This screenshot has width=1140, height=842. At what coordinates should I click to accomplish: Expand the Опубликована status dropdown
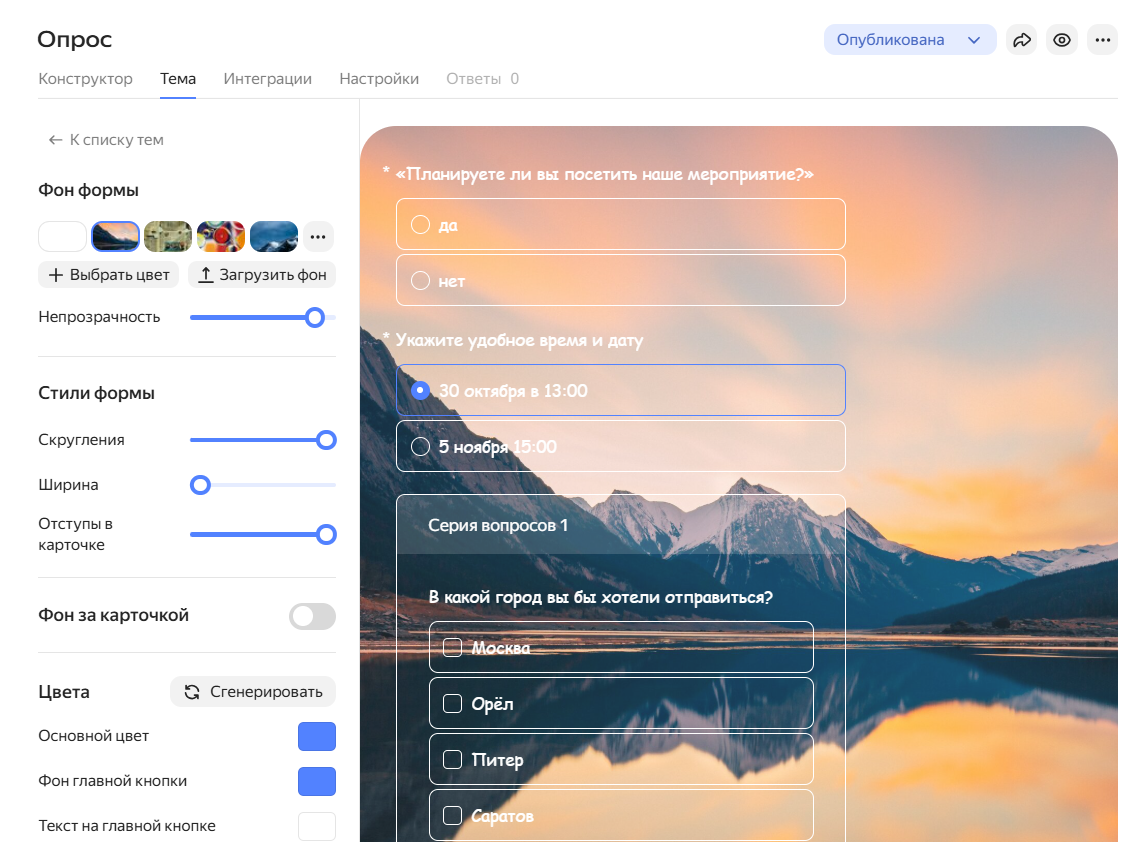(973, 40)
